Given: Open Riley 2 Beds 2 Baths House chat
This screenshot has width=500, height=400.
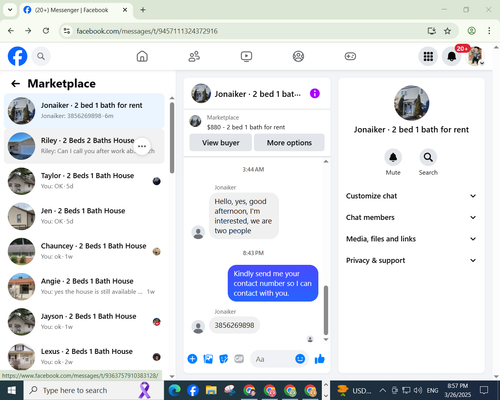Looking at the screenshot, I should point(84,146).
